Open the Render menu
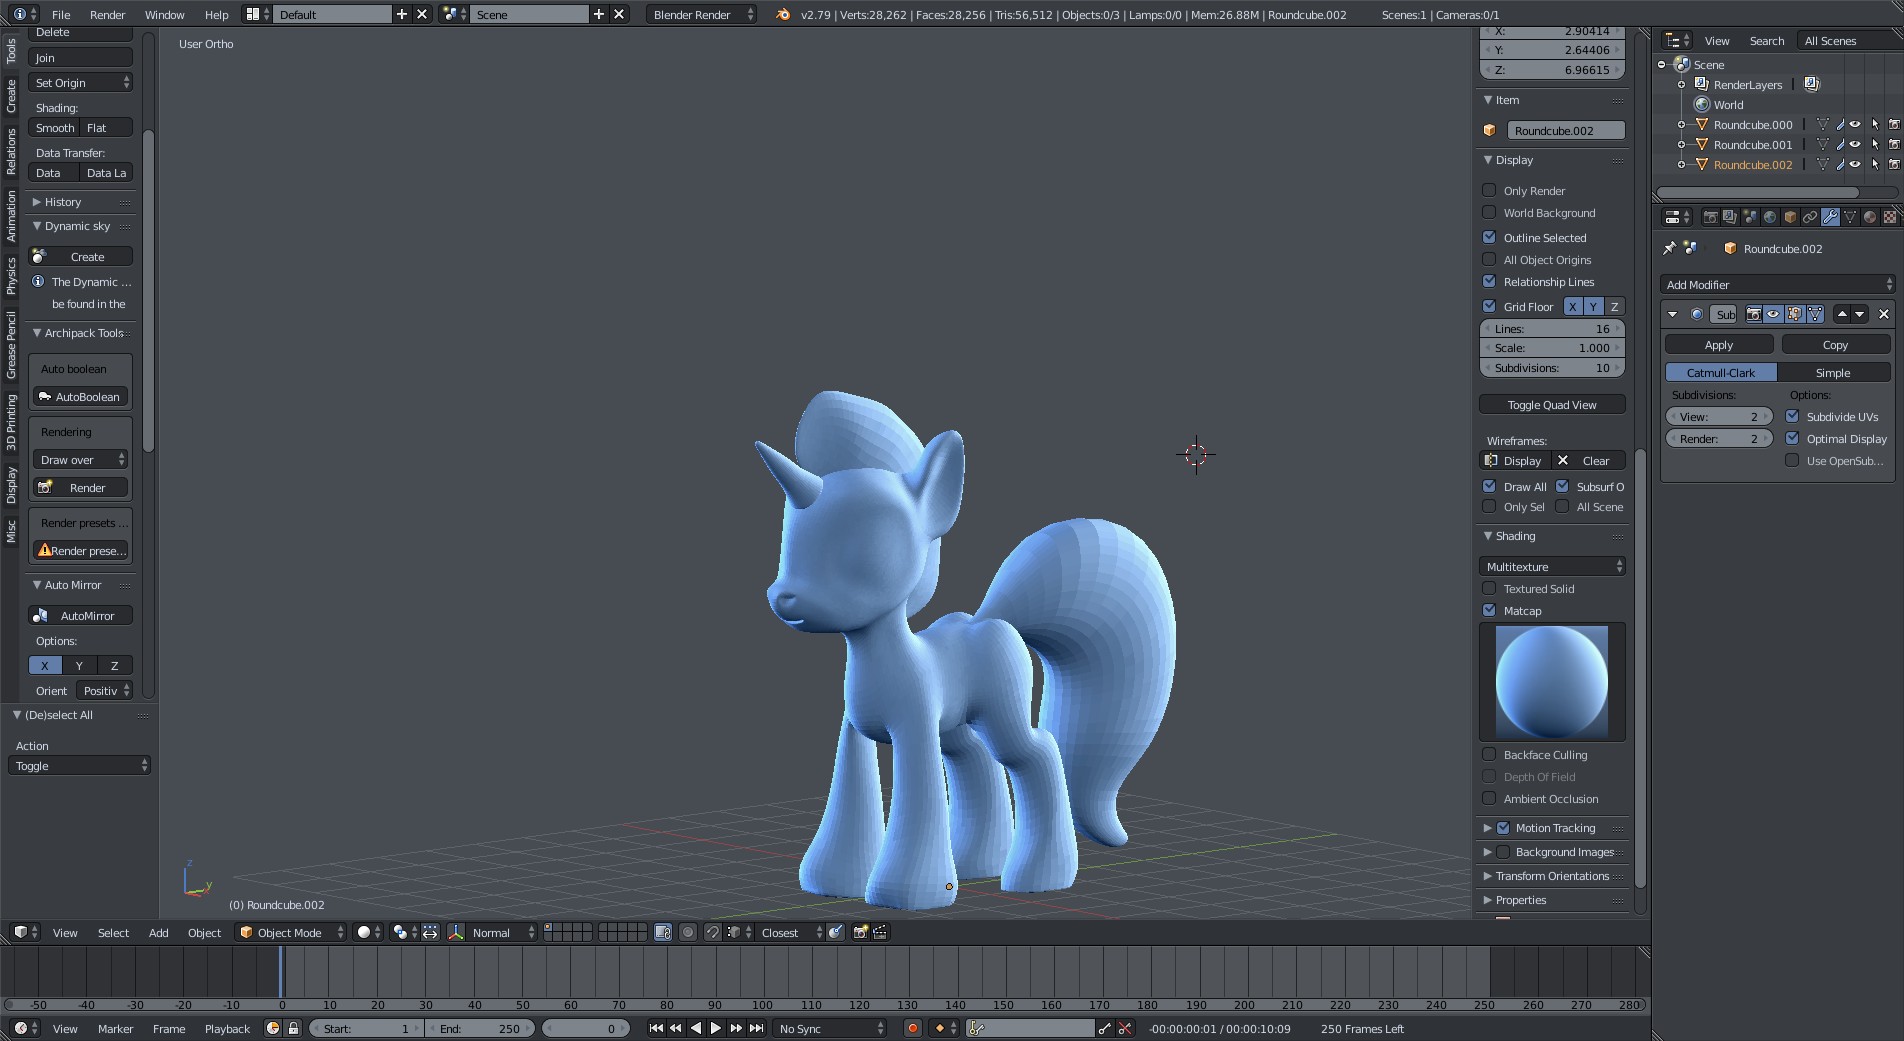The height and width of the screenshot is (1041, 1904). pyautogui.click(x=108, y=15)
